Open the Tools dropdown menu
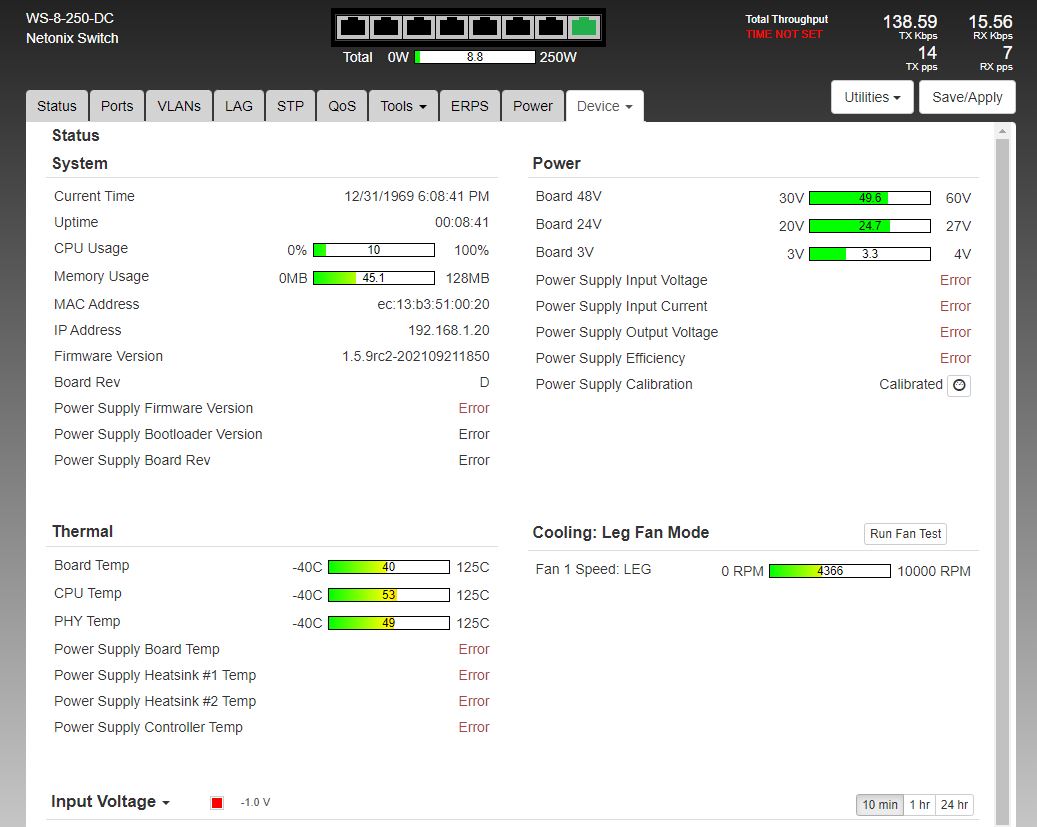The height and width of the screenshot is (827, 1037). click(x=404, y=106)
